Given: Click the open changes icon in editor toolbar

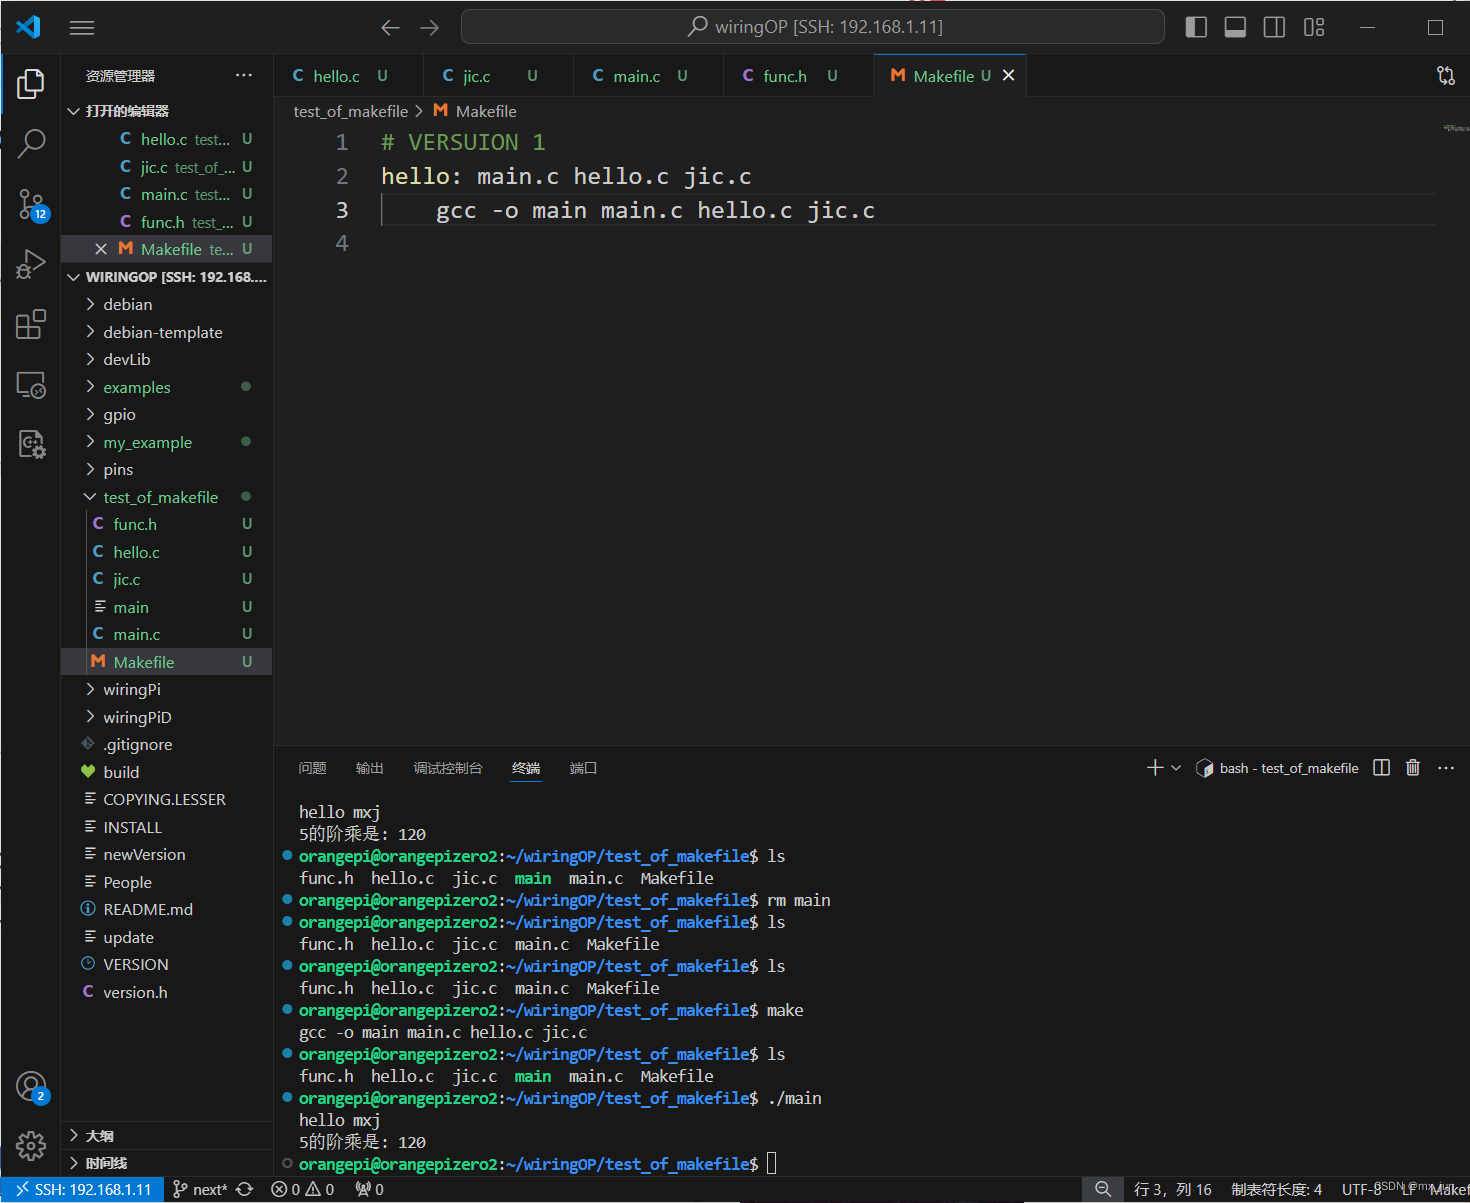Looking at the screenshot, I should pyautogui.click(x=1446, y=76).
